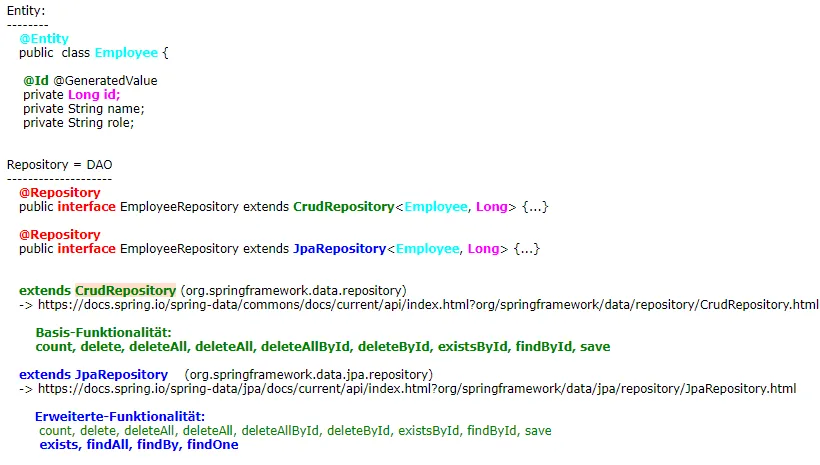Click highlighted CrudRepository after green 'extends'
Screen dimensions: 820x465
click(x=126, y=291)
